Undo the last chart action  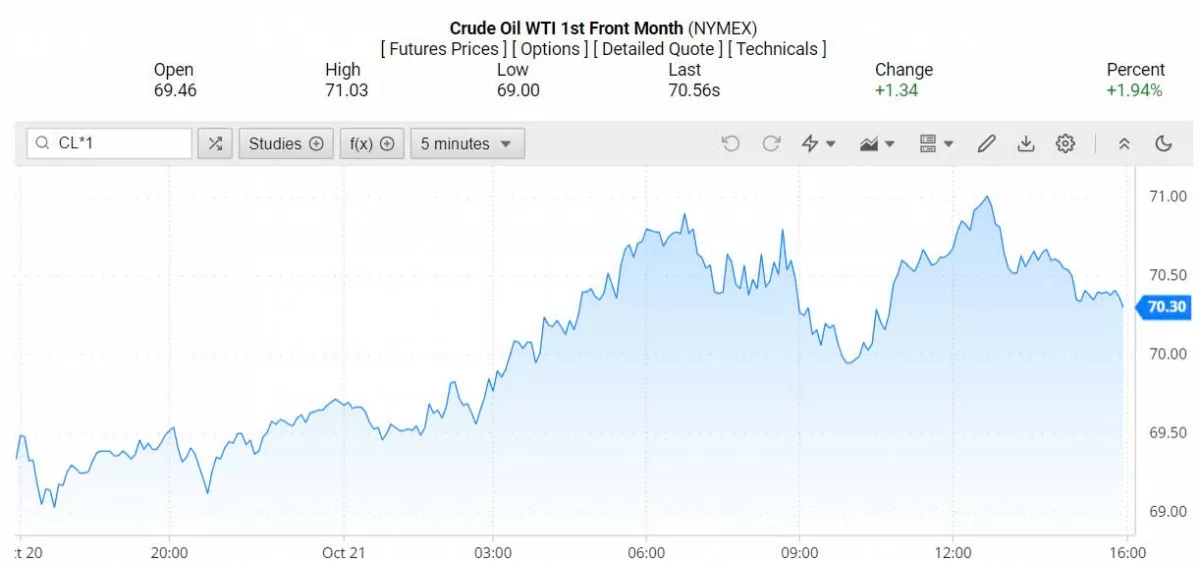click(730, 144)
